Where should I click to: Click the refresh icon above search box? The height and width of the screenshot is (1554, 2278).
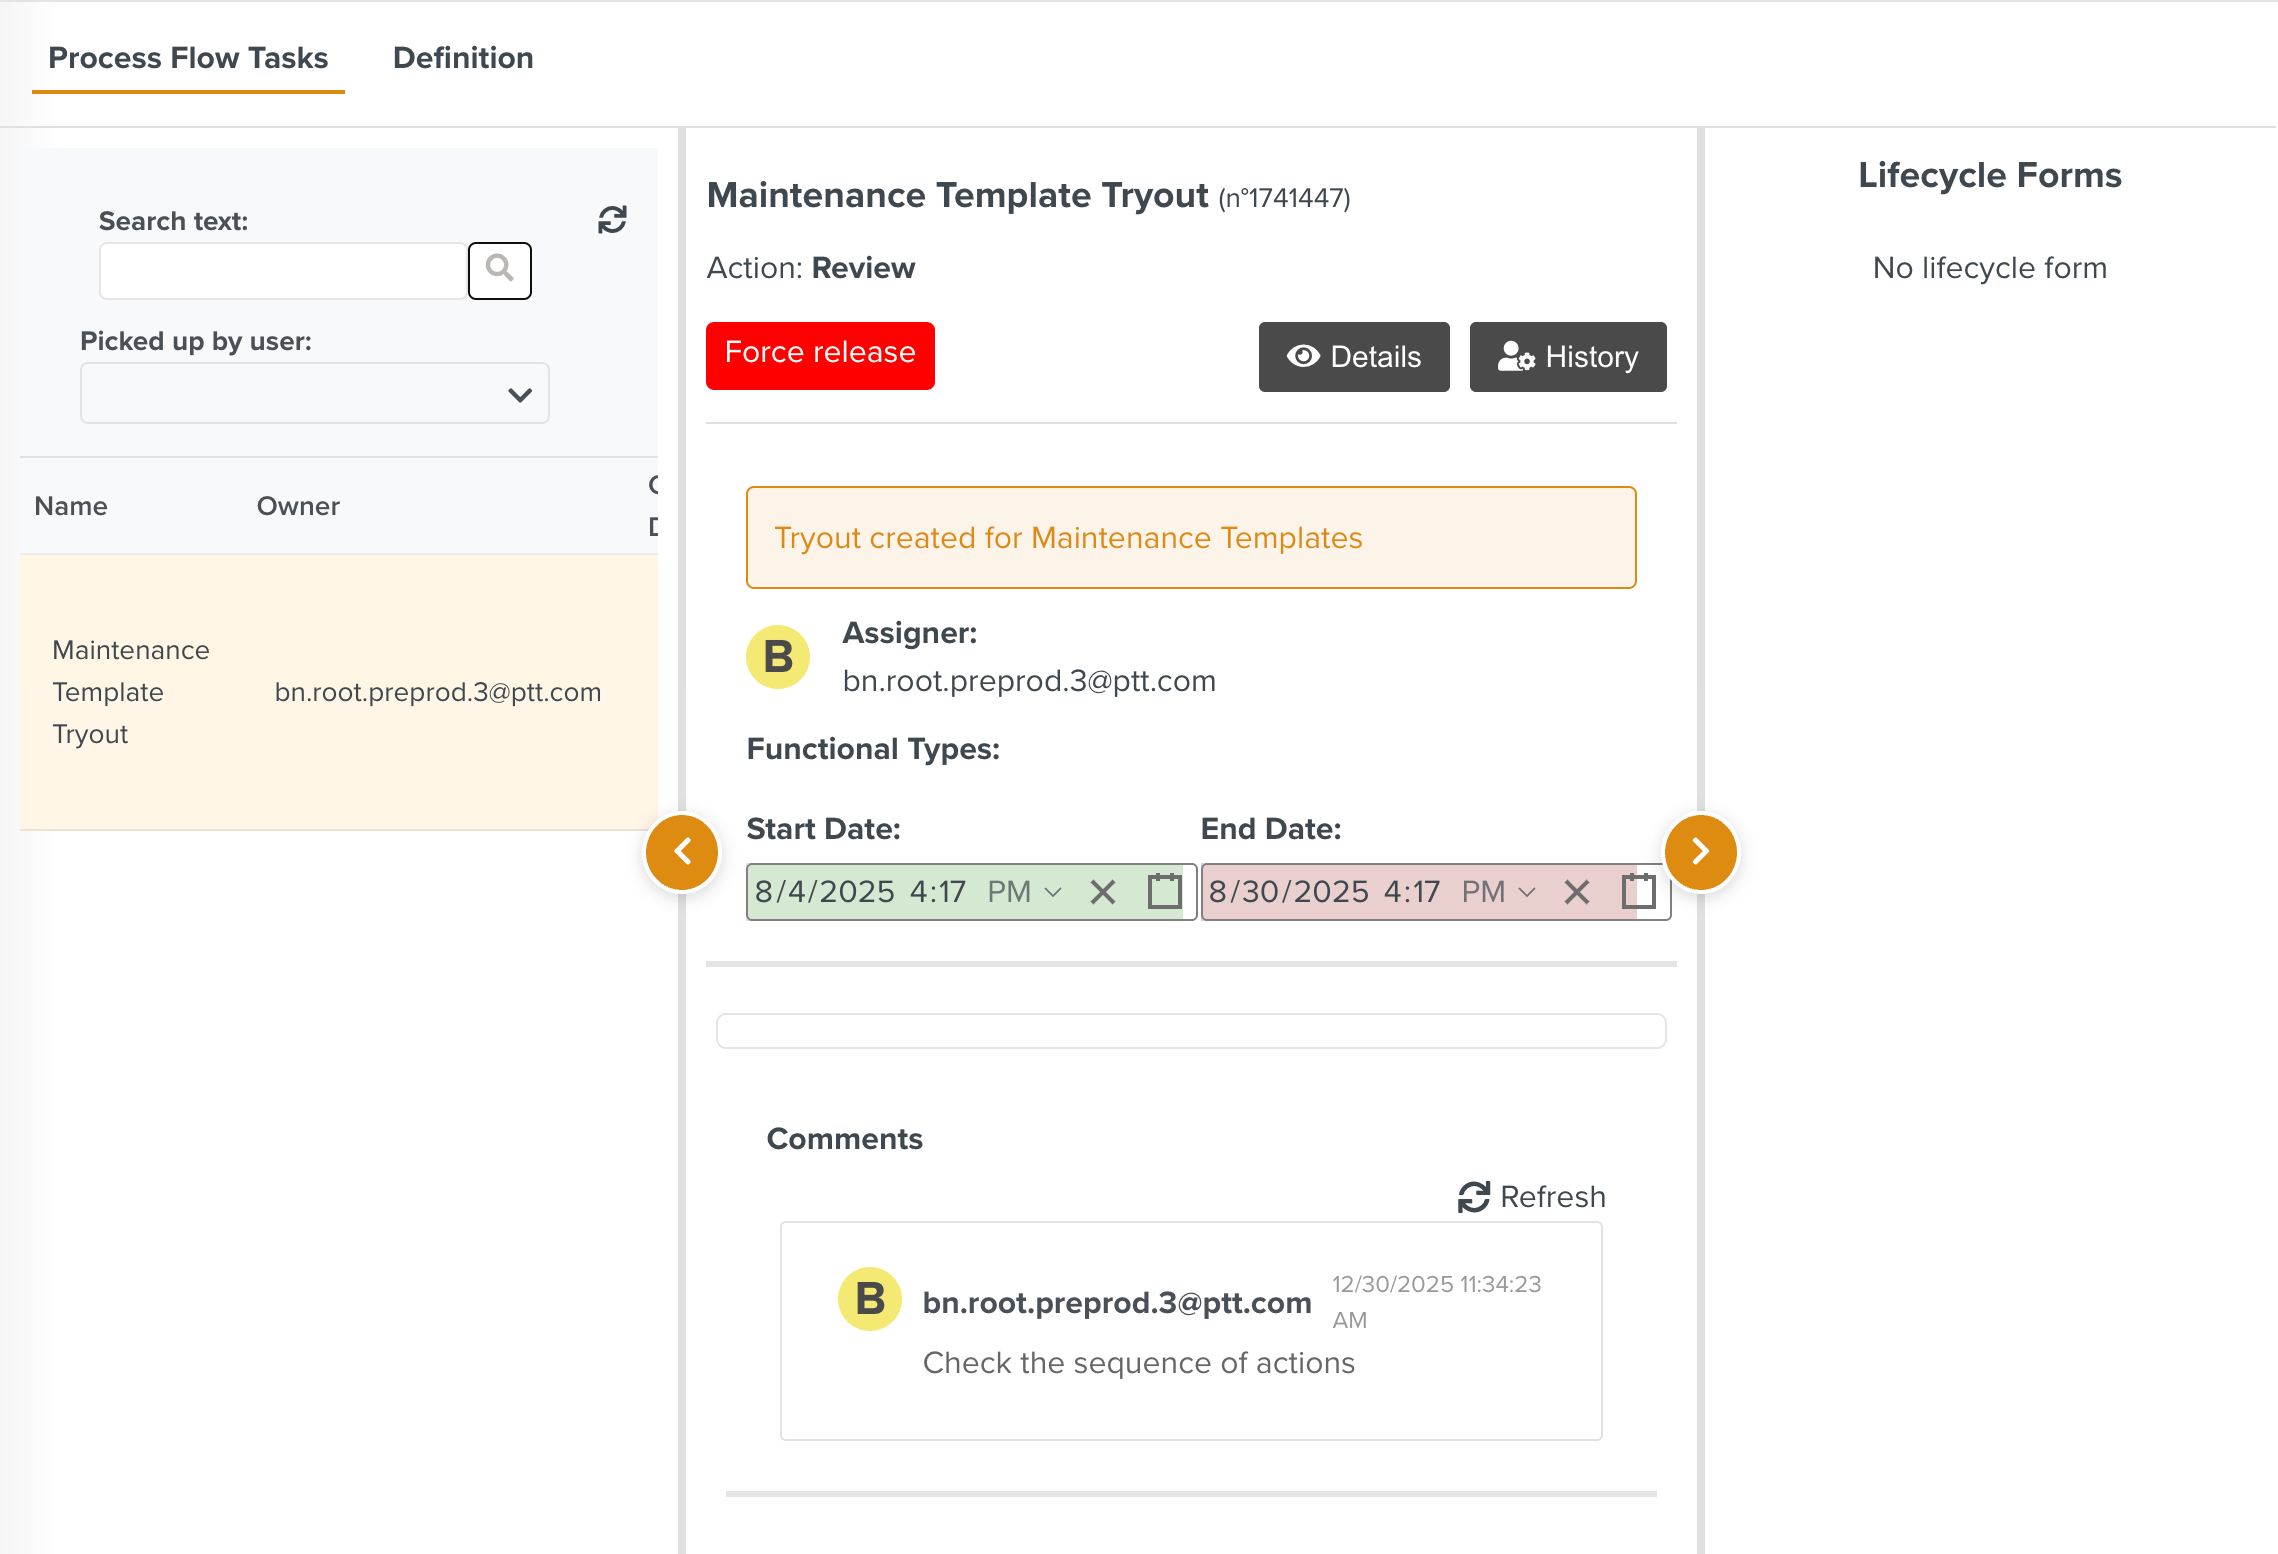[612, 220]
